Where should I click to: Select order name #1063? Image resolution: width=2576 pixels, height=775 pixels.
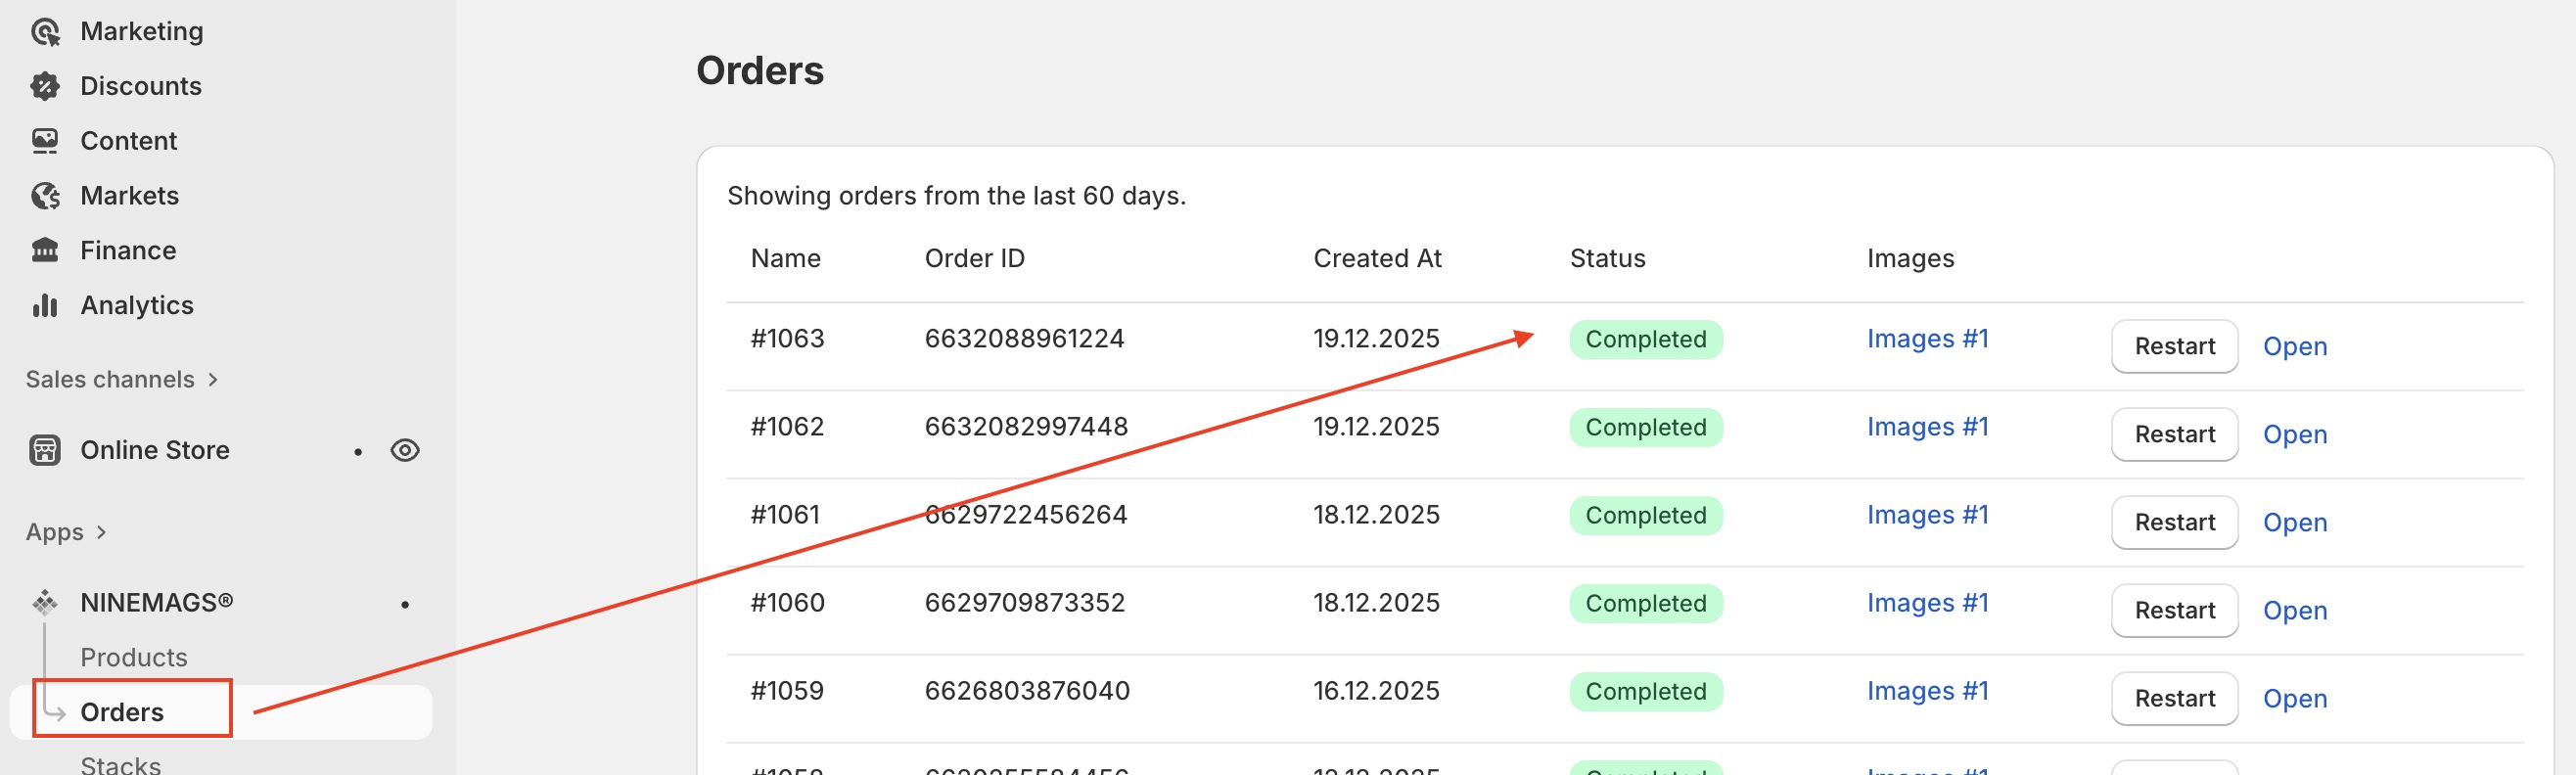click(787, 338)
